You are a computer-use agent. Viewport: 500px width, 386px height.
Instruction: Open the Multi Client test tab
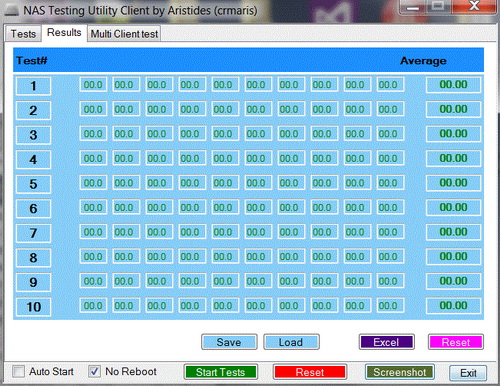point(124,34)
